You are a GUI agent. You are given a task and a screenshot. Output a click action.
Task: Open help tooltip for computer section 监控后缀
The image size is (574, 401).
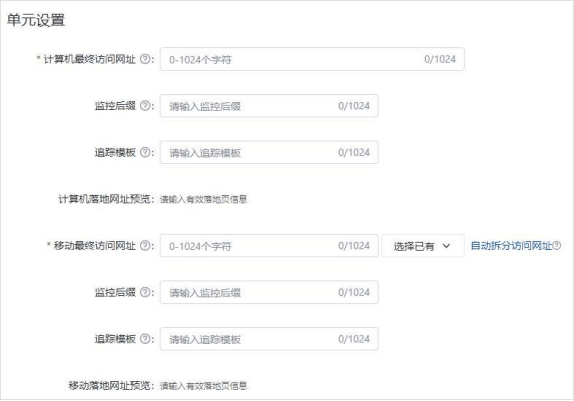pos(145,106)
